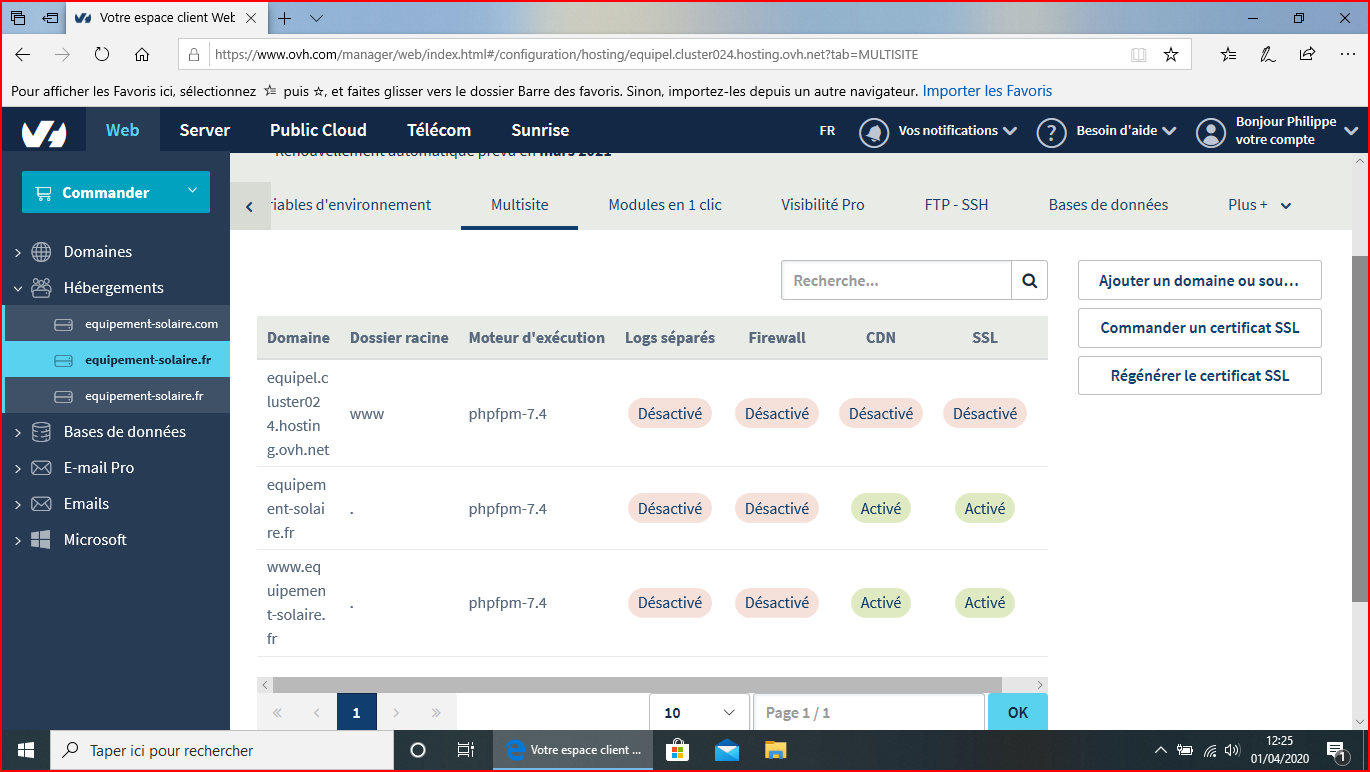This screenshot has width=1370, height=772.
Task: Click Régénérer le certificat SSL
Action: coord(1200,376)
